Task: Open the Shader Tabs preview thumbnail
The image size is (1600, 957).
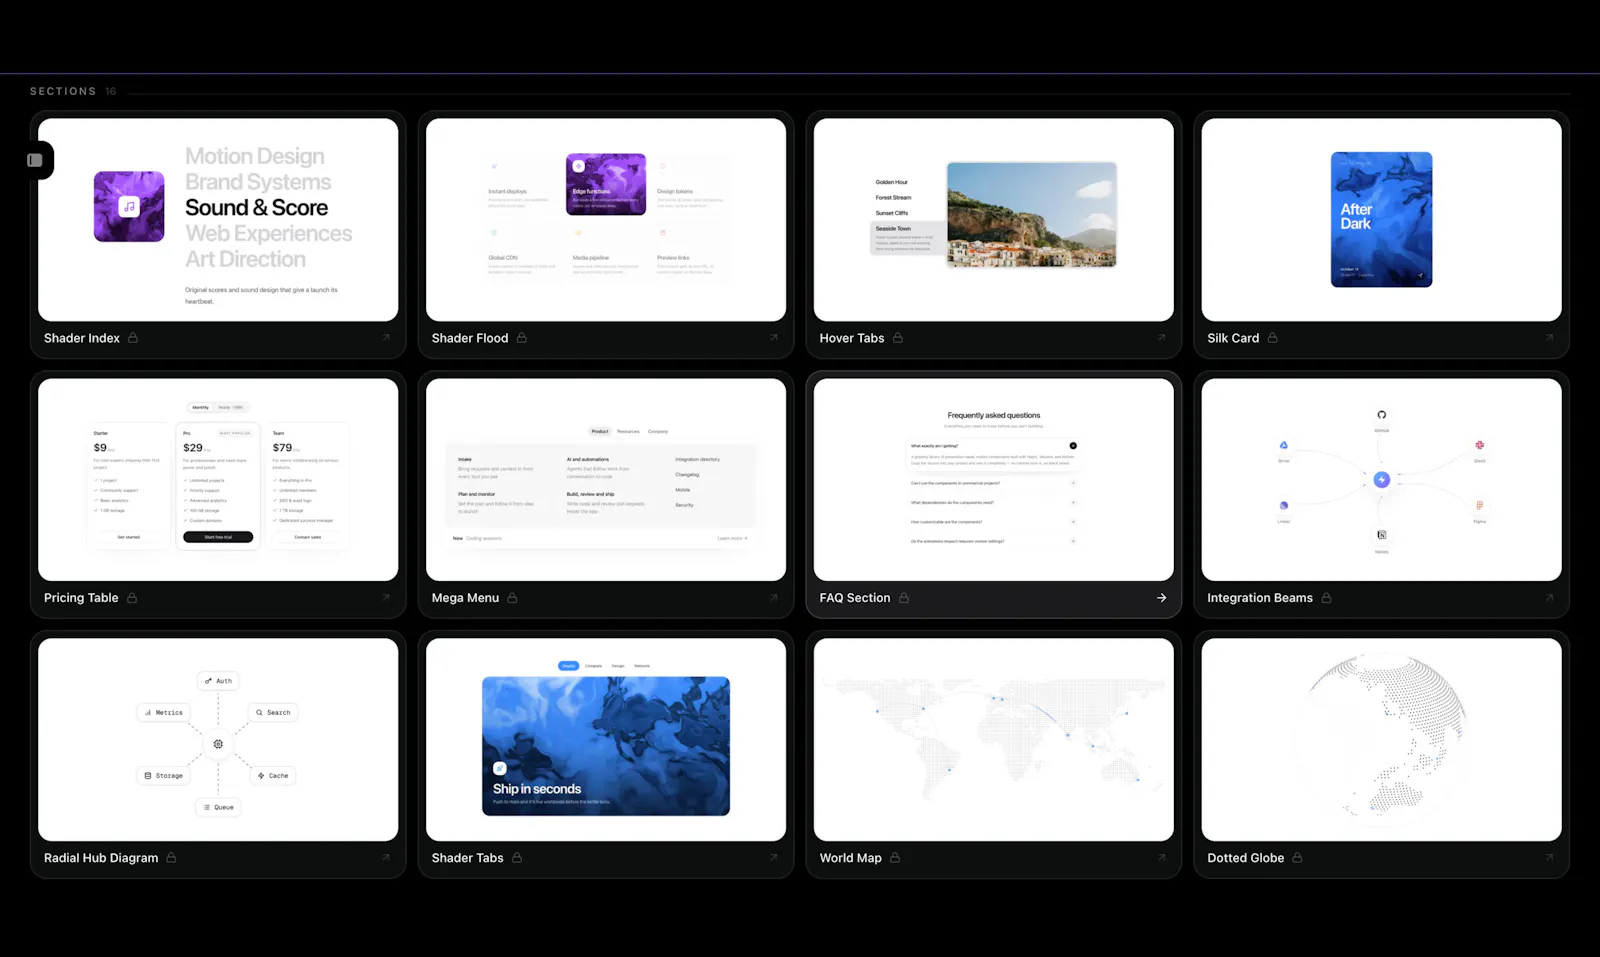Action: (x=606, y=740)
